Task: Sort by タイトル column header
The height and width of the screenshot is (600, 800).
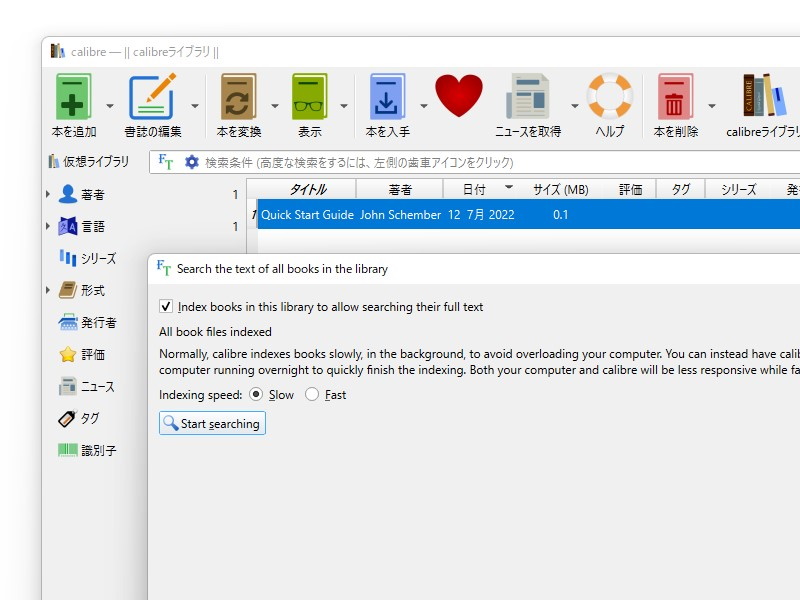Action: (x=307, y=190)
